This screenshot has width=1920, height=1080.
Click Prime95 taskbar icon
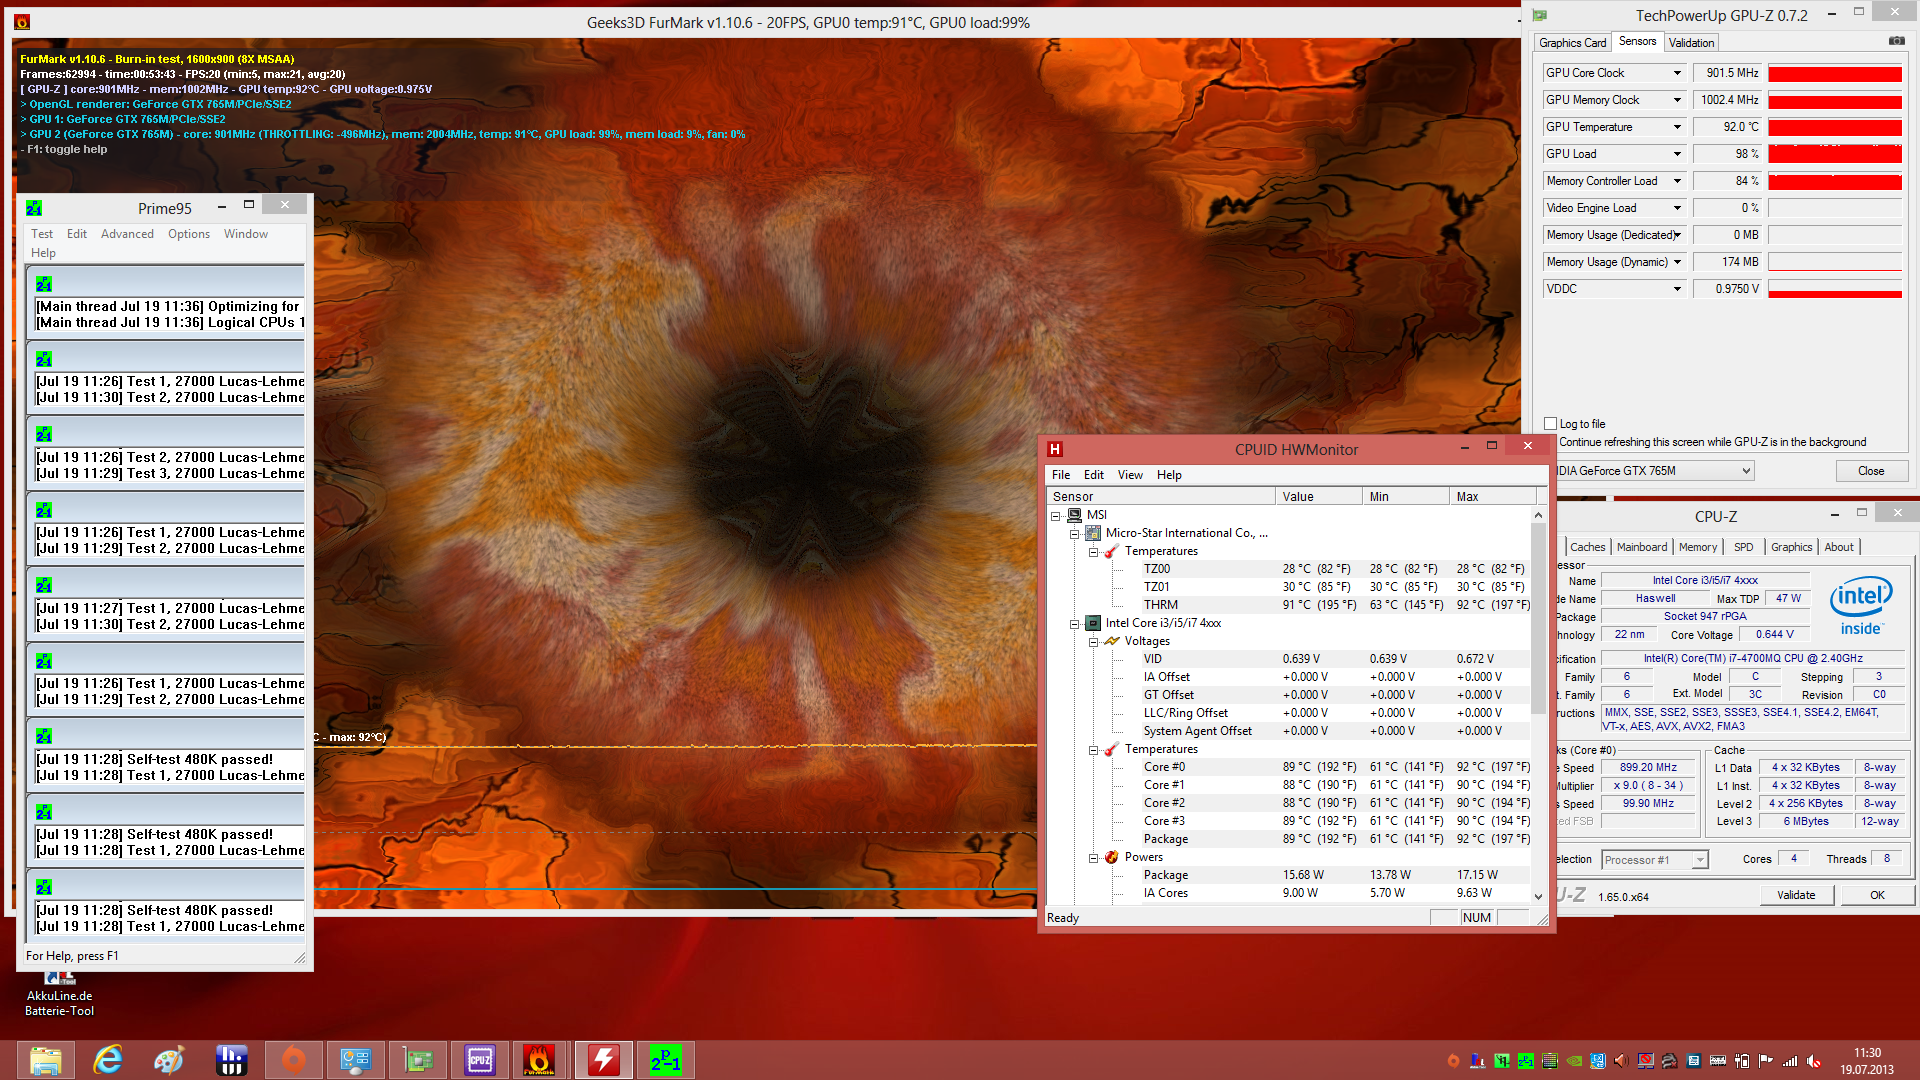(665, 1060)
